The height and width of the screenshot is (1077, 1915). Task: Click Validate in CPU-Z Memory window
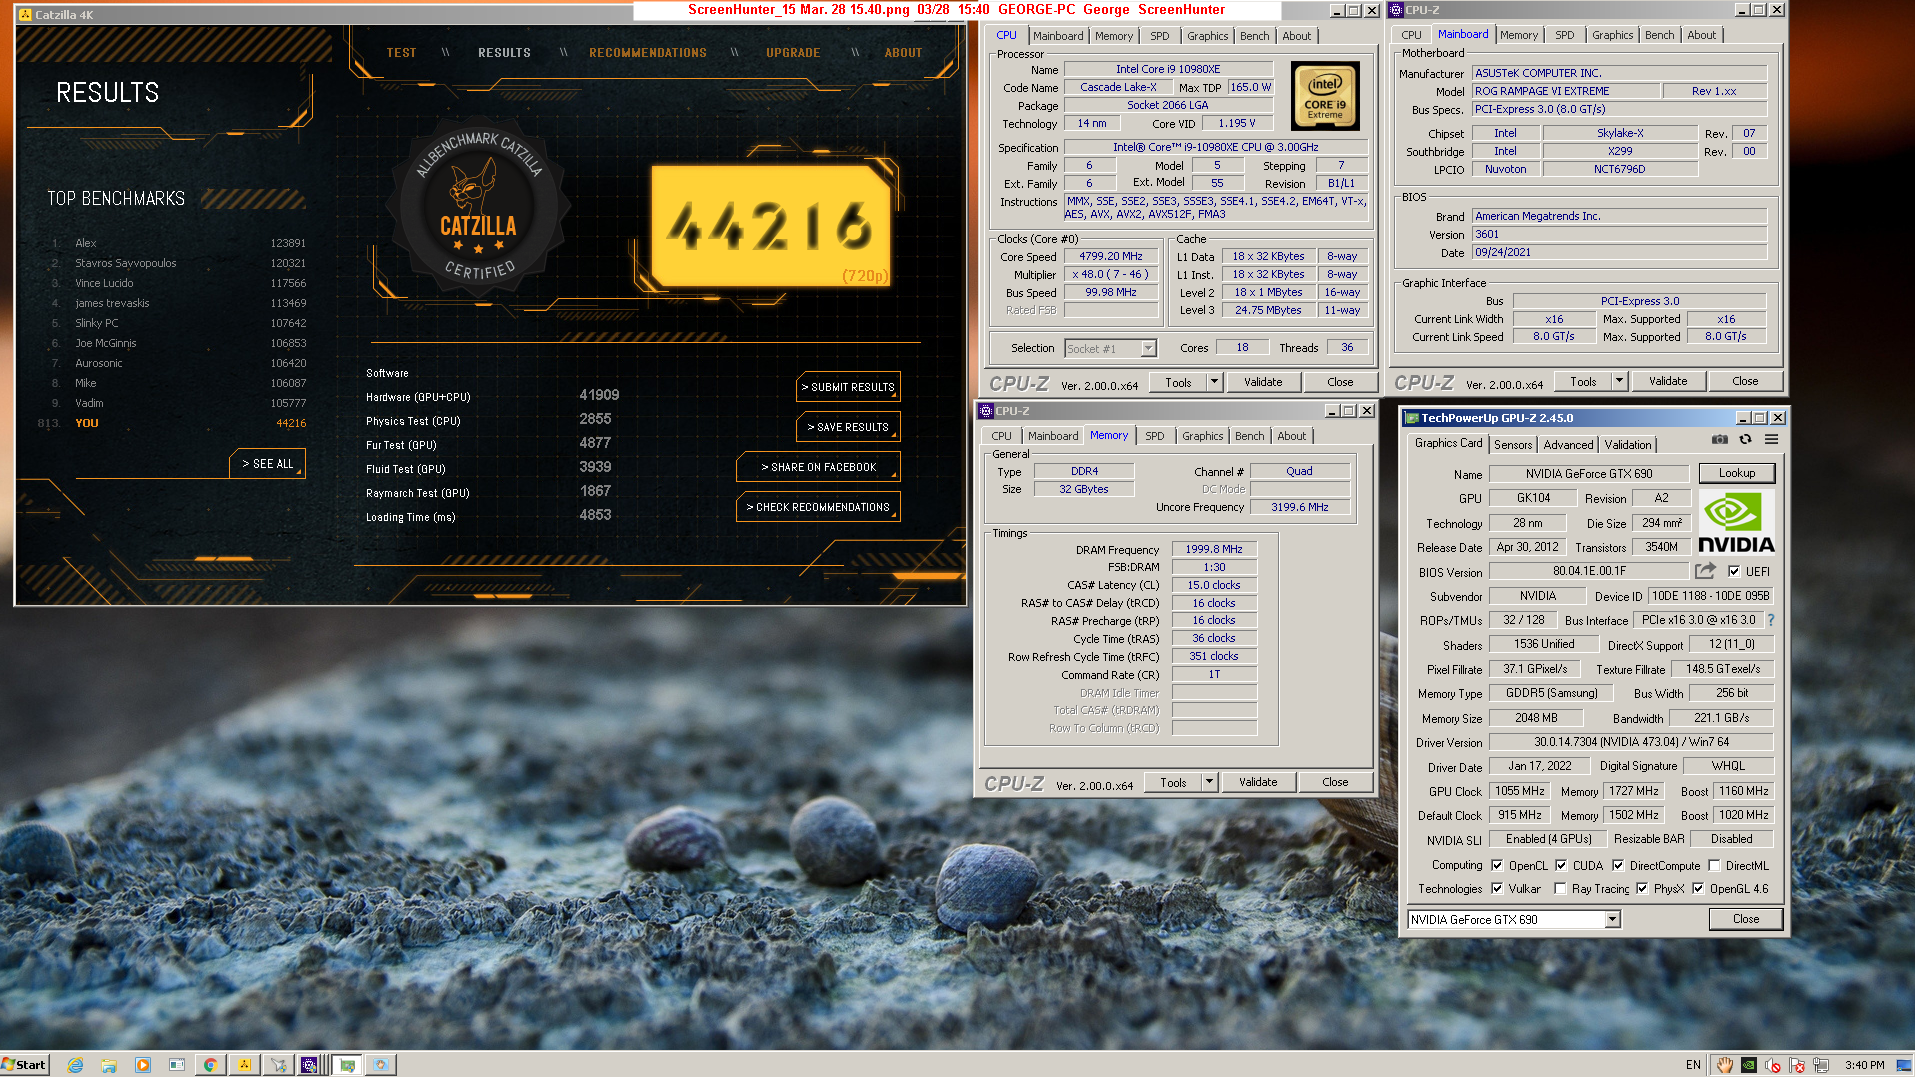1258,782
